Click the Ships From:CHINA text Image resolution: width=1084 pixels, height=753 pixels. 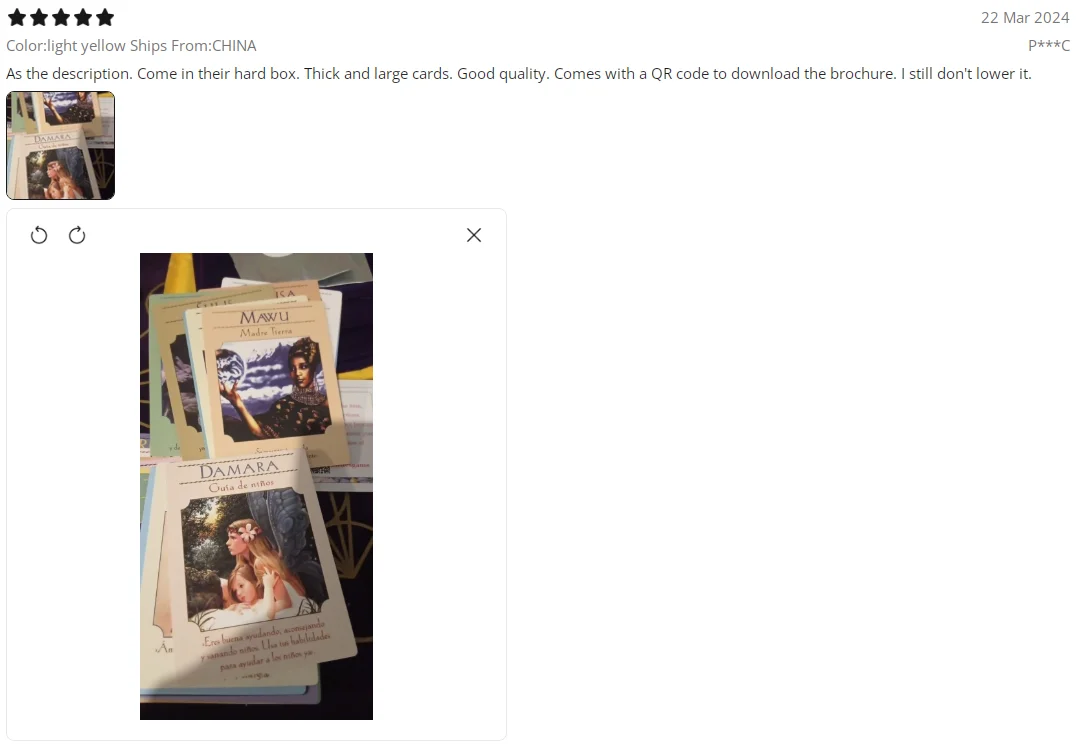193,46
